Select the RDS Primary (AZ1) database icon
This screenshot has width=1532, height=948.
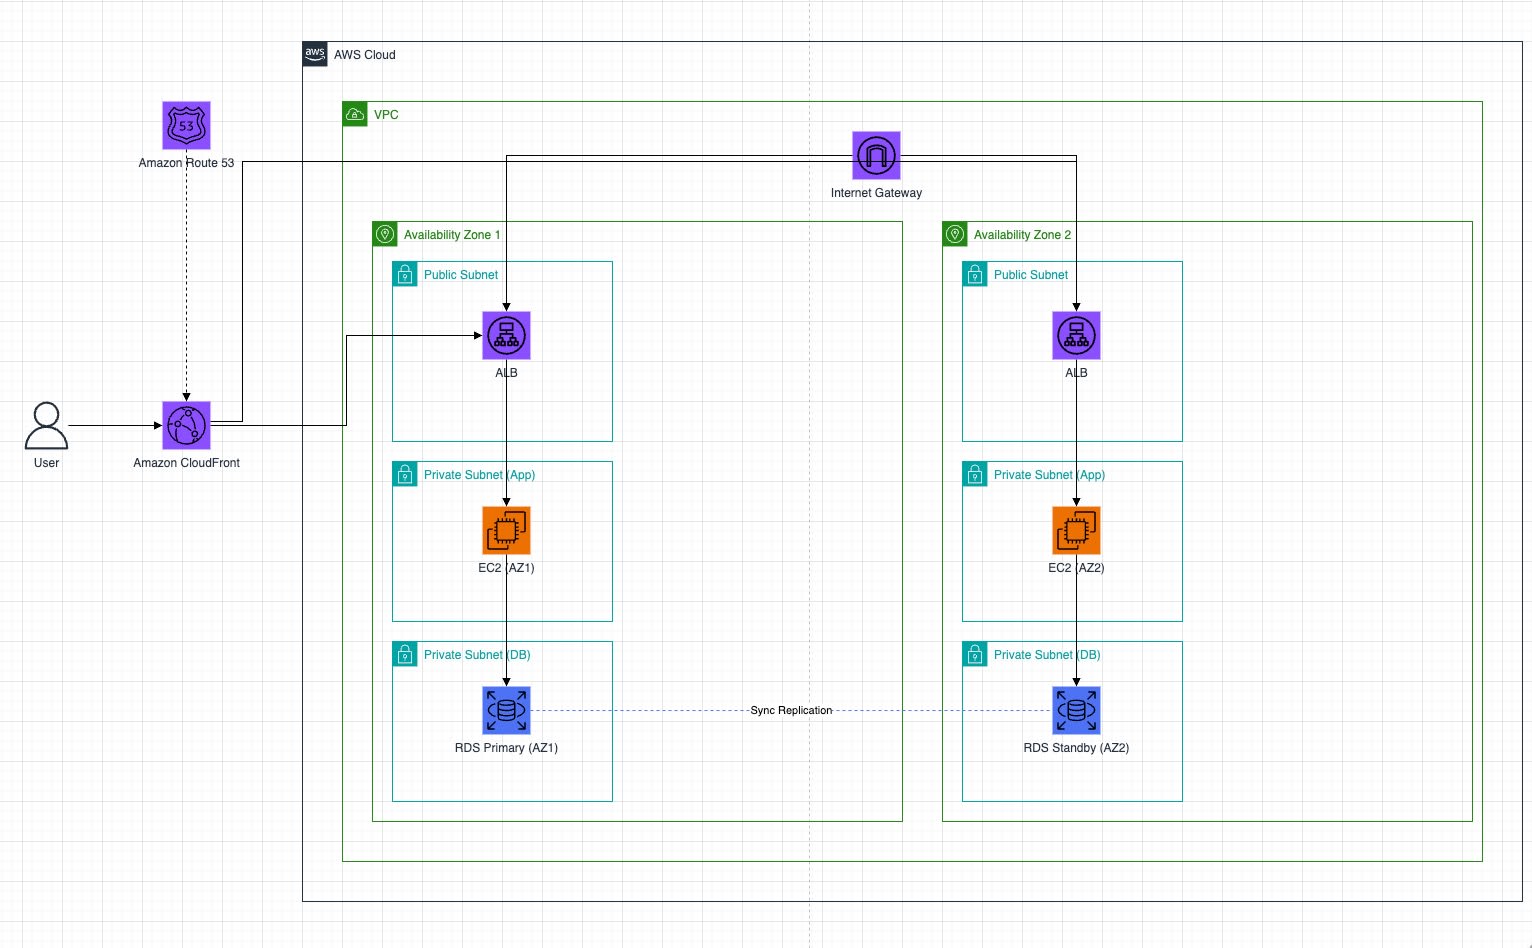pos(506,710)
